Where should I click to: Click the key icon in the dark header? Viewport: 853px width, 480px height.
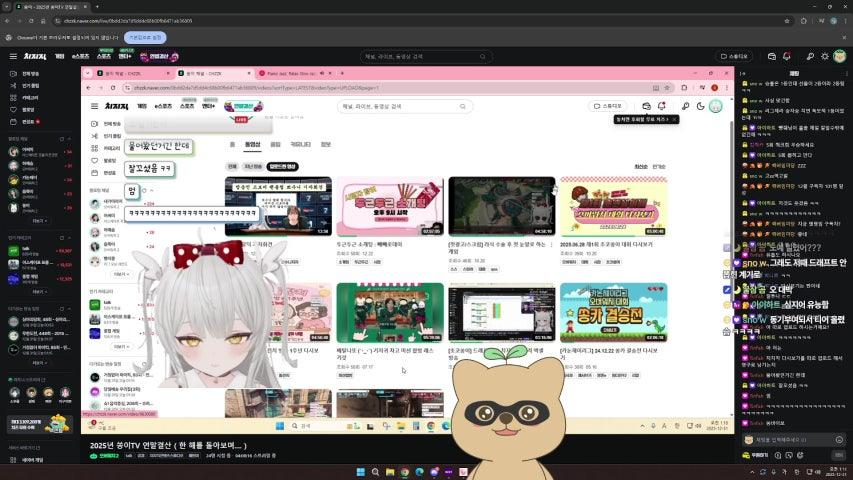(x=810, y=56)
